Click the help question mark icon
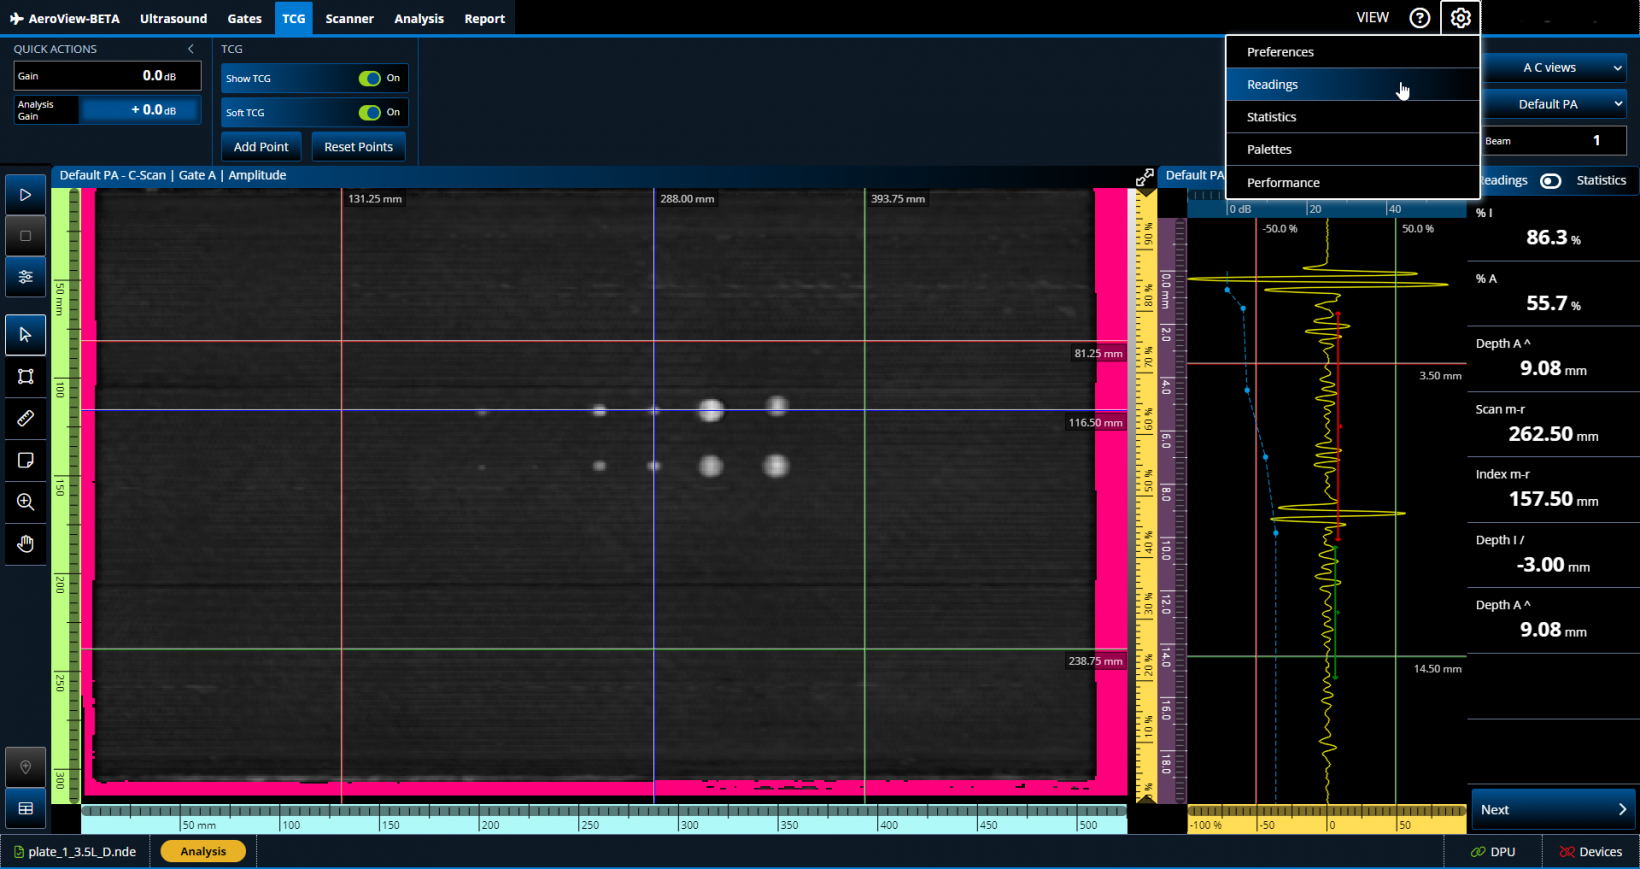The width and height of the screenshot is (1640, 869). (1419, 18)
